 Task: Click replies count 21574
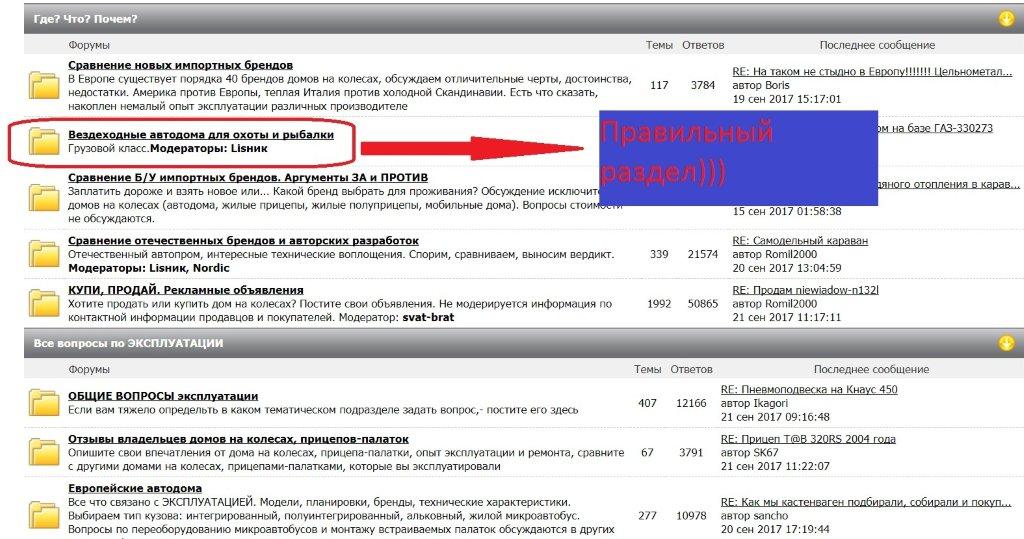[703, 254]
